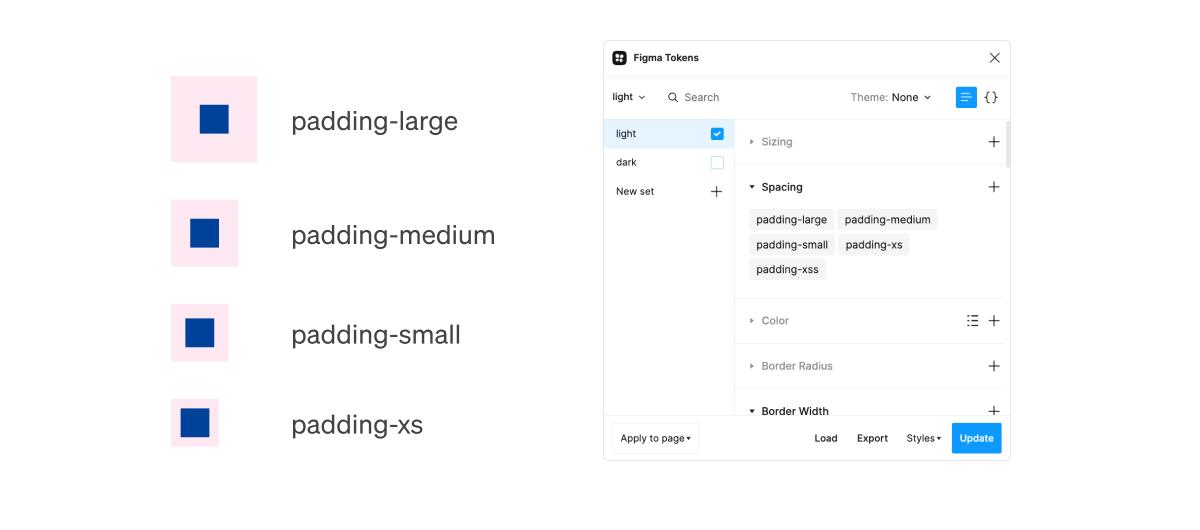Collapse the Spacing section
Image resolution: width=1200 pixels, height=530 pixels.
pyautogui.click(x=776, y=187)
